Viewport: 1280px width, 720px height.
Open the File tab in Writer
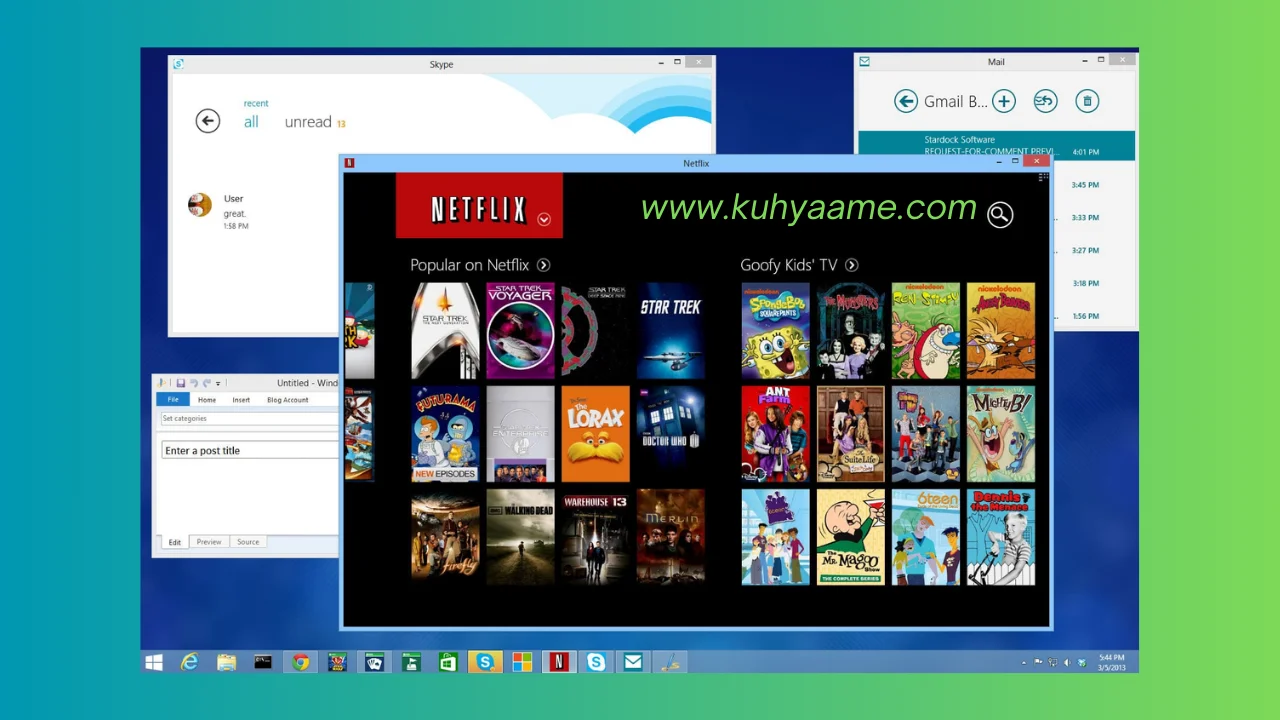click(173, 399)
